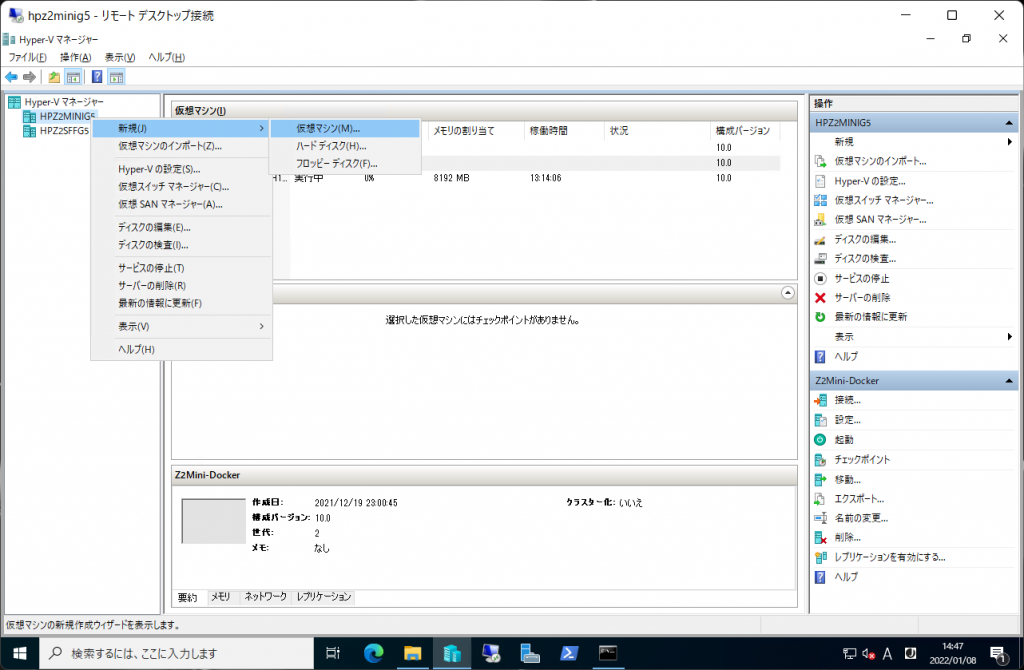Click エクスポート under Z2Mini-Docker actions
Viewport: 1024px width, 670px height.
(x=859, y=499)
